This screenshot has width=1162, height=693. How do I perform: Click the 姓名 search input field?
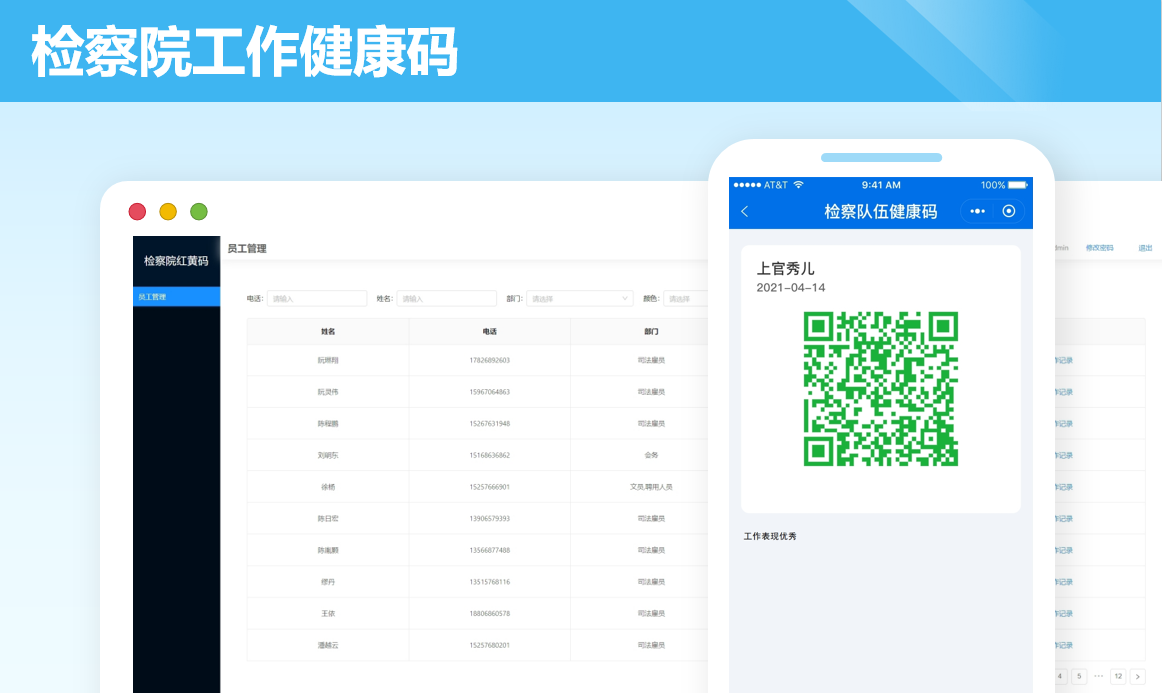pyautogui.click(x=447, y=298)
